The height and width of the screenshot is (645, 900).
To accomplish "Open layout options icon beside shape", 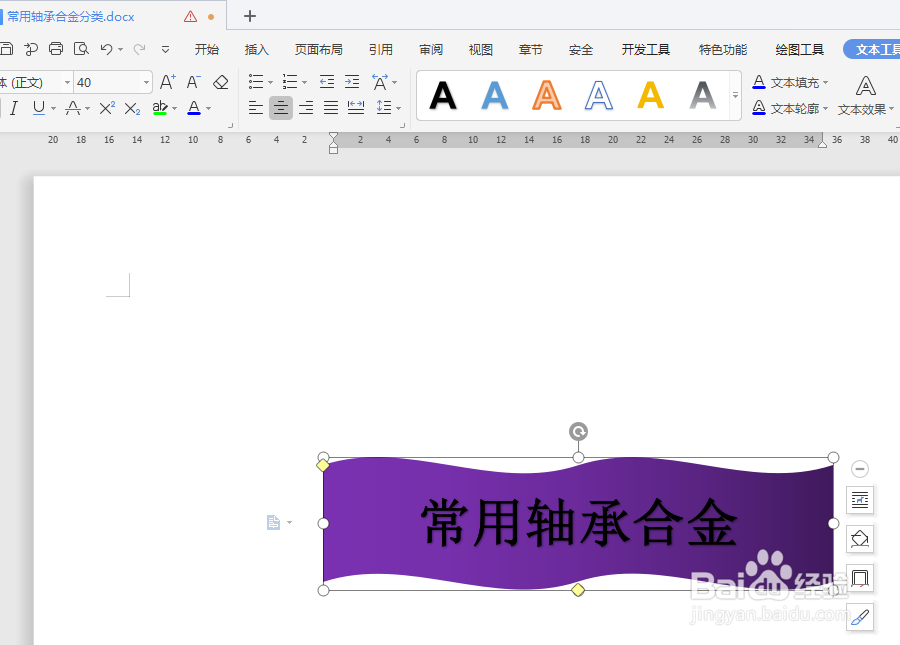I will click(860, 500).
